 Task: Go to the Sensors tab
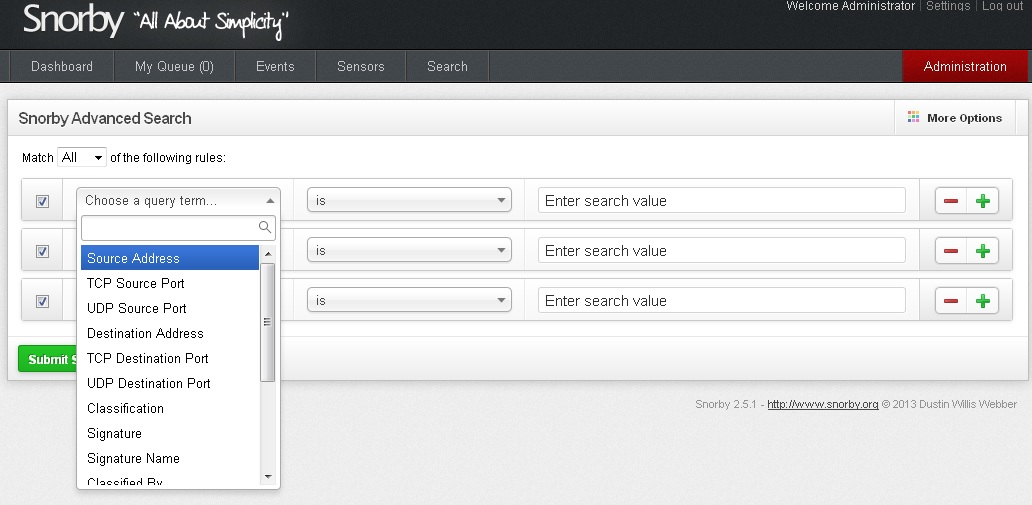click(360, 67)
